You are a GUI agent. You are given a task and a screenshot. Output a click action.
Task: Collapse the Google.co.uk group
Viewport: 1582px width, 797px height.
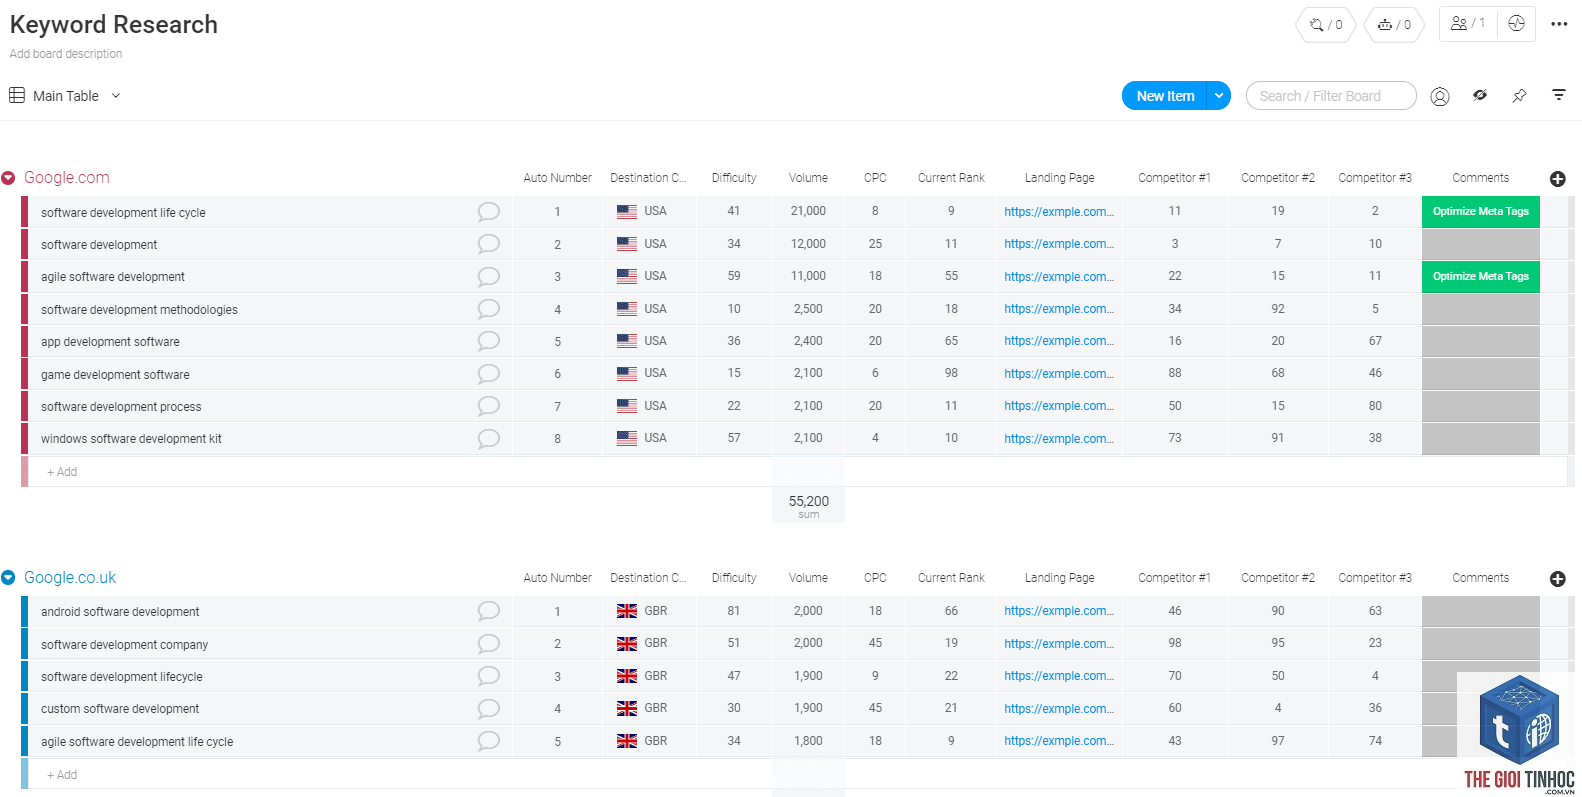pyautogui.click(x=8, y=578)
